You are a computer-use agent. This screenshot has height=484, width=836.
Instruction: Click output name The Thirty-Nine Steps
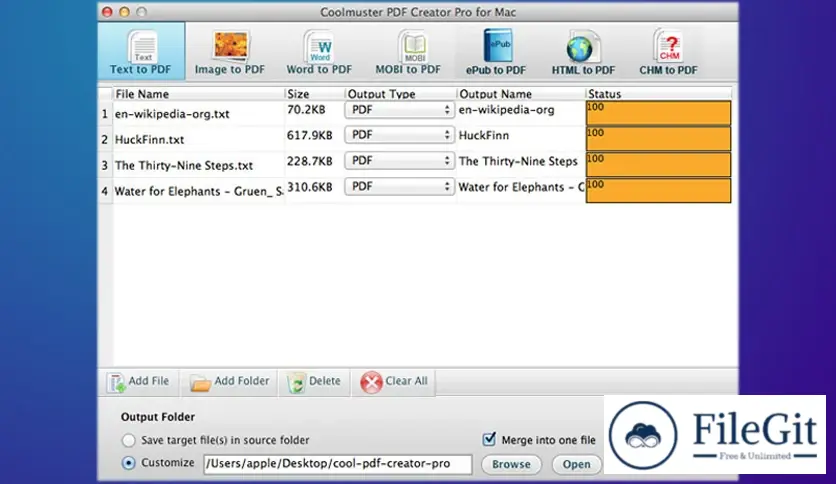click(518, 161)
